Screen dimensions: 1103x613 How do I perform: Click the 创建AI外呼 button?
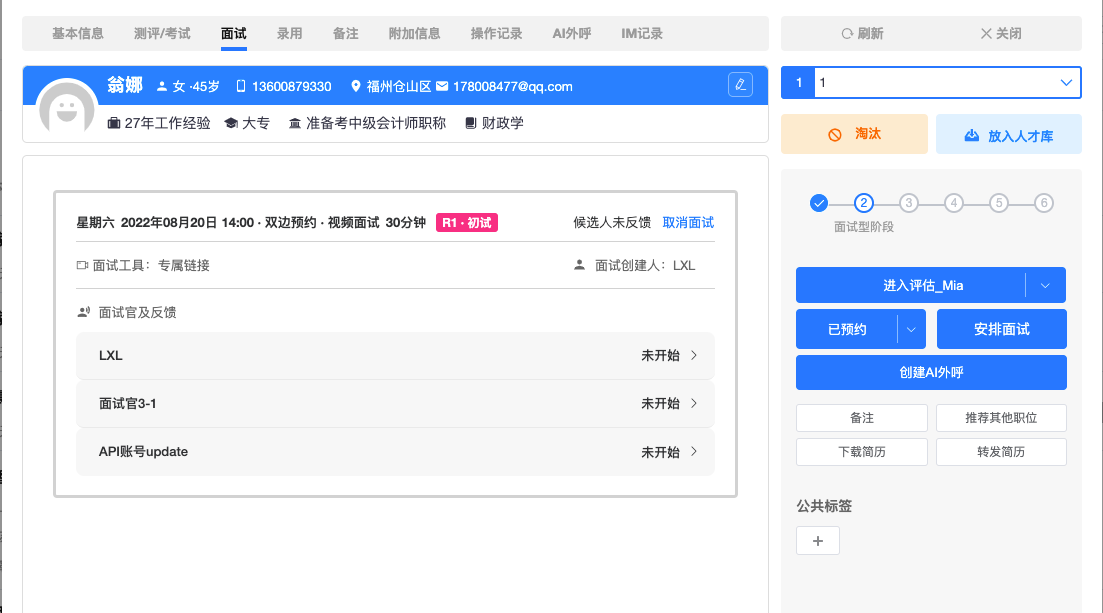point(931,372)
